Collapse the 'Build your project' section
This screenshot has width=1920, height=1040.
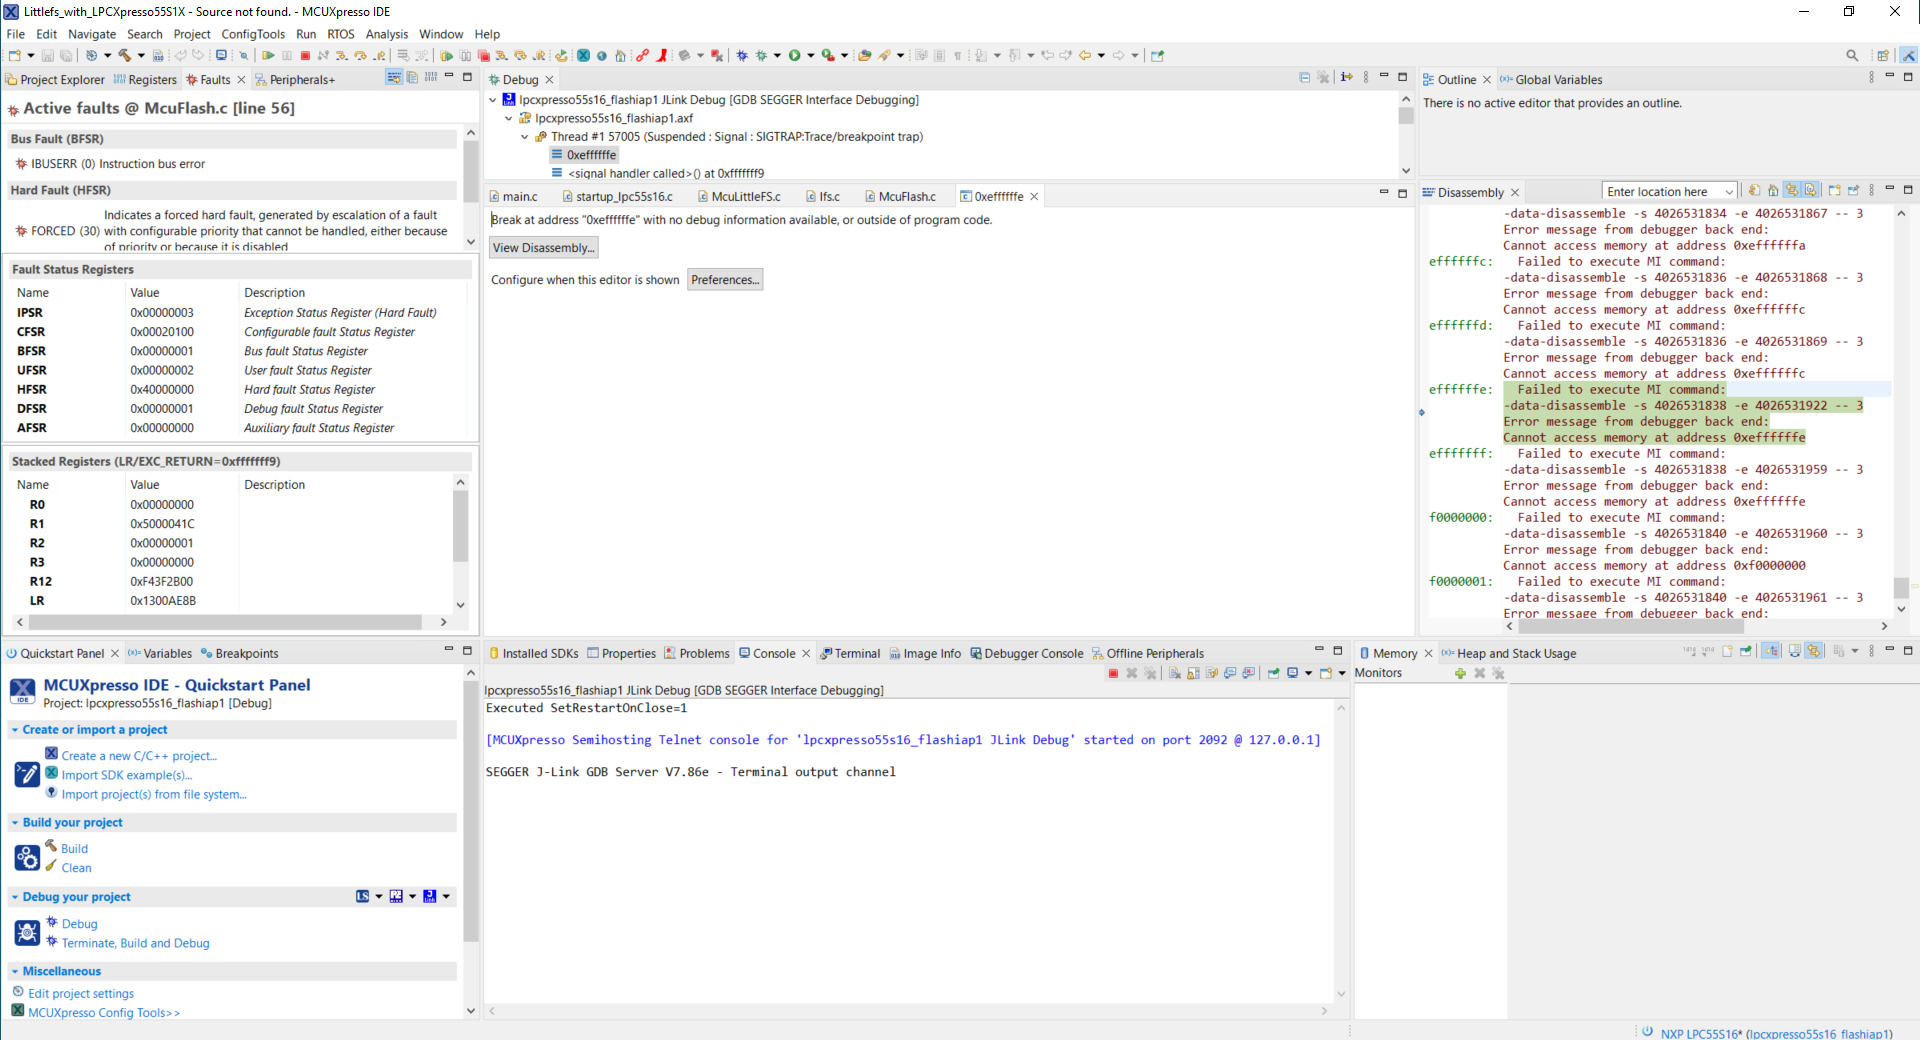click(16, 822)
